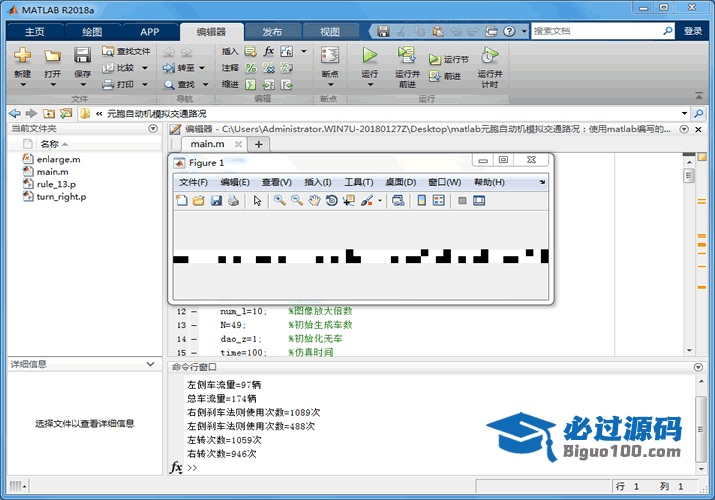The height and width of the screenshot is (500, 715).
Task: Switch to the APP ribbon tab
Action: click(x=150, y=31)
